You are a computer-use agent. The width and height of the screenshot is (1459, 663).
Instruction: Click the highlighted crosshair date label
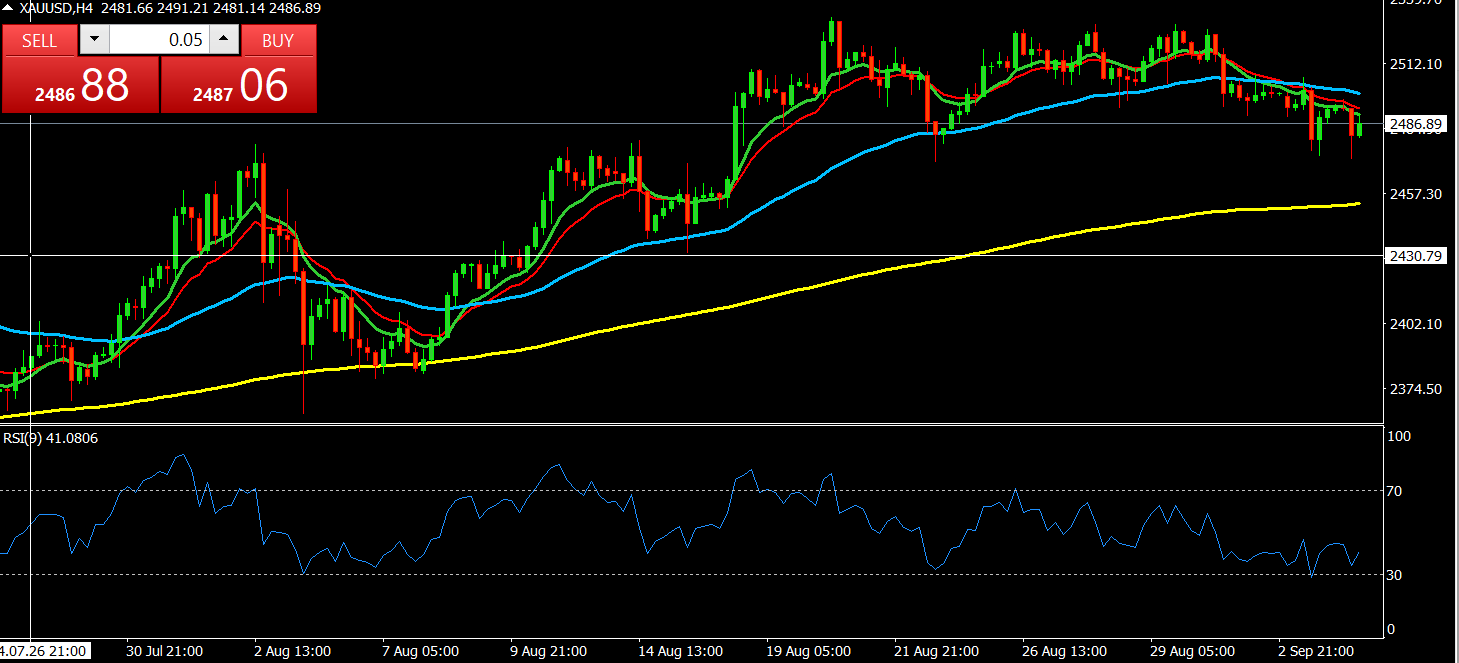tap(45, 651)
